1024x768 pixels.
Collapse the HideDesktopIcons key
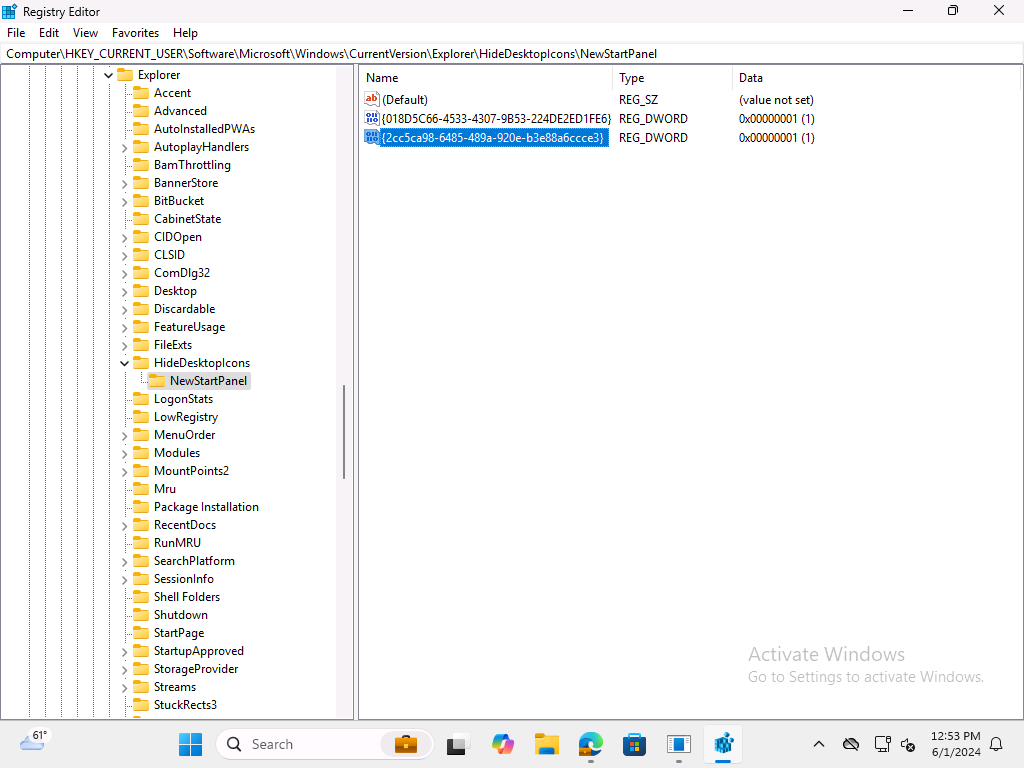pos(124,362)
